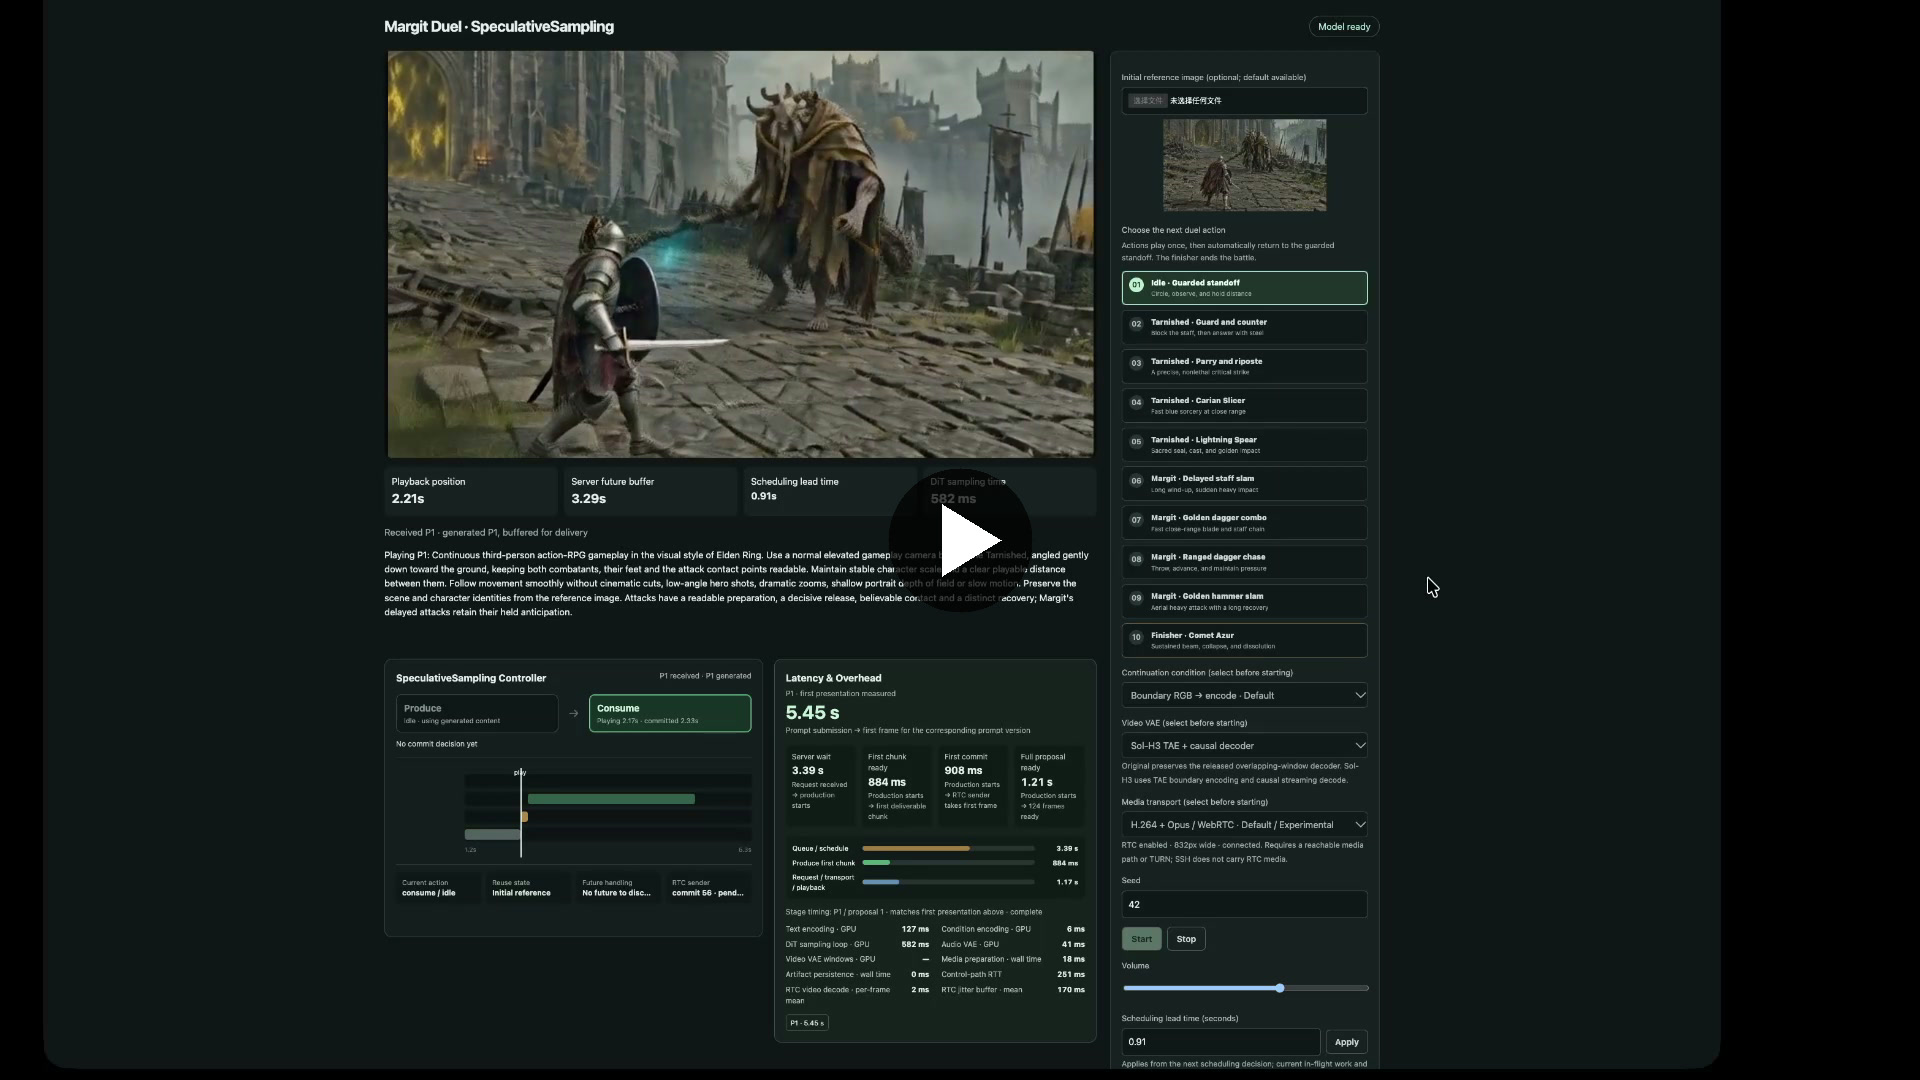This screenshot has height=1080, width=1920.
Task: Choose action 02 Tarnished Guard and counter
Action: pyautogui.click(x=1244, y=327)
